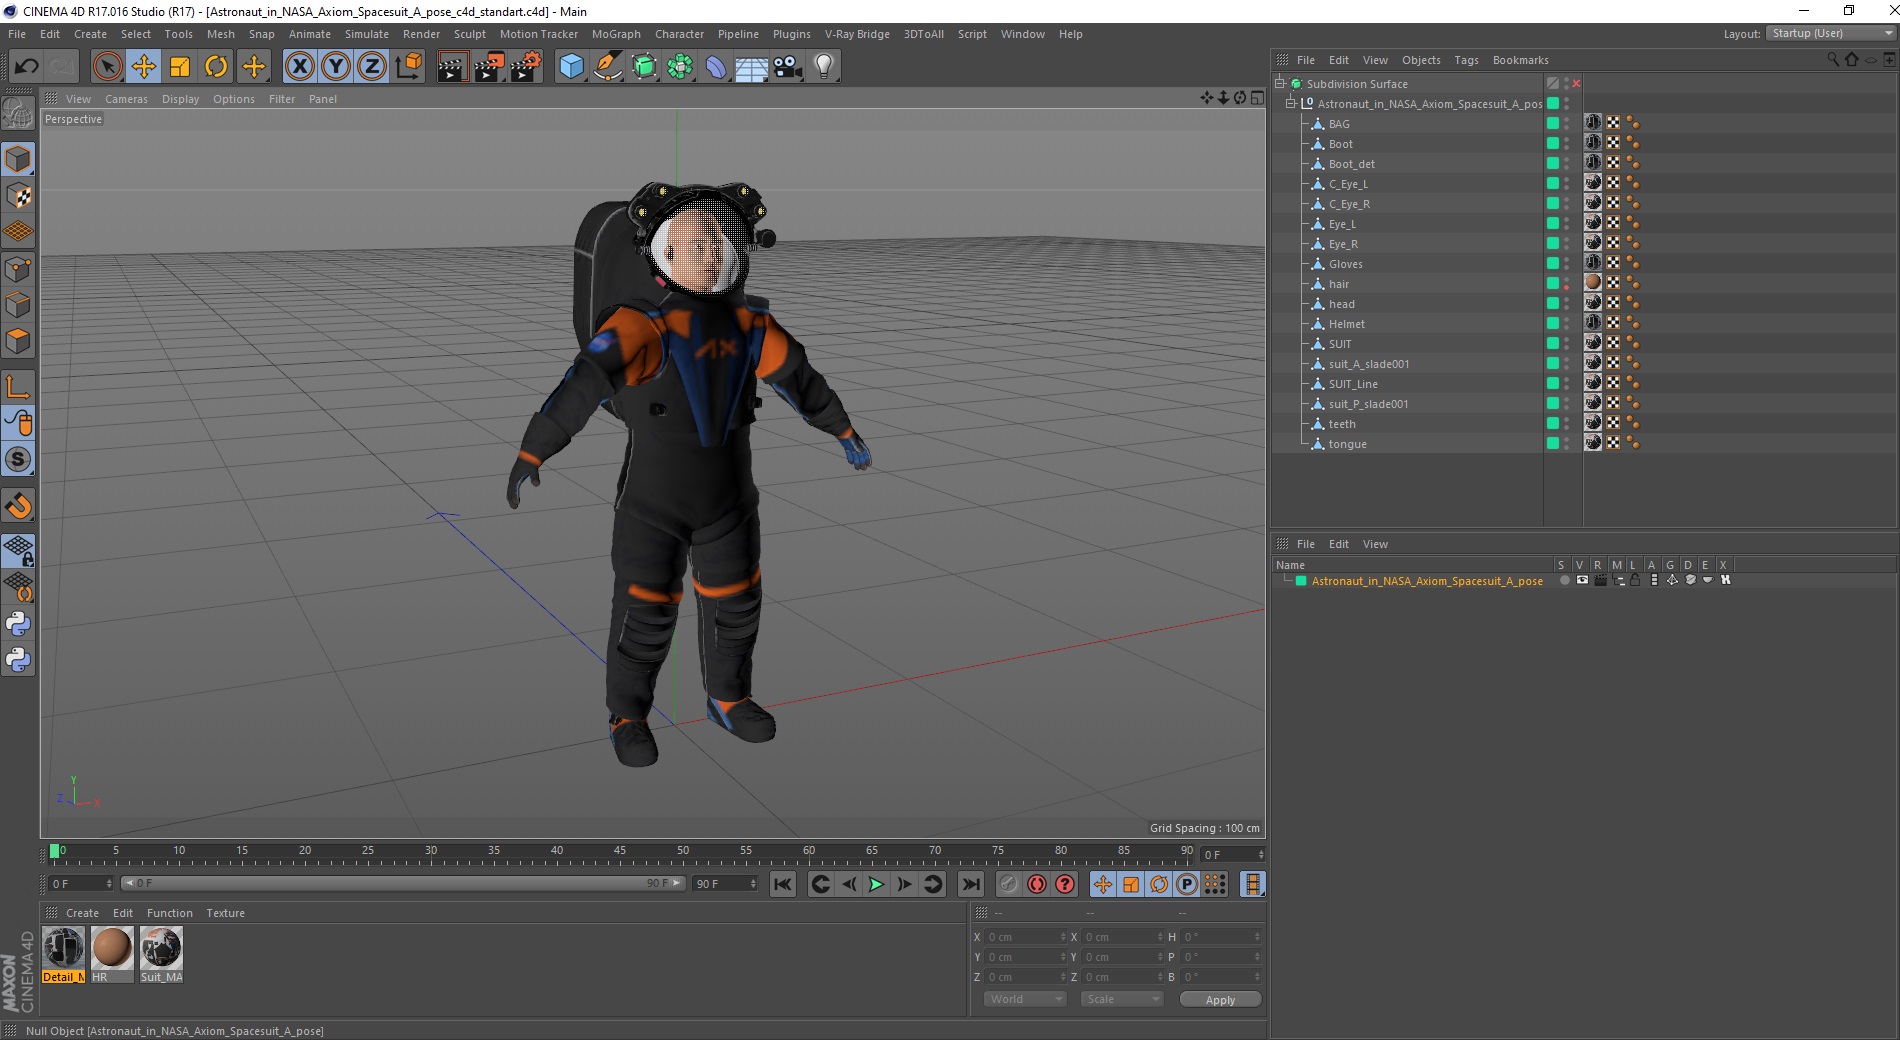Toggle the X axis lock
Image resolution: width=1900 pixels, height=1040 pixels.
click(x=299, y=67)
